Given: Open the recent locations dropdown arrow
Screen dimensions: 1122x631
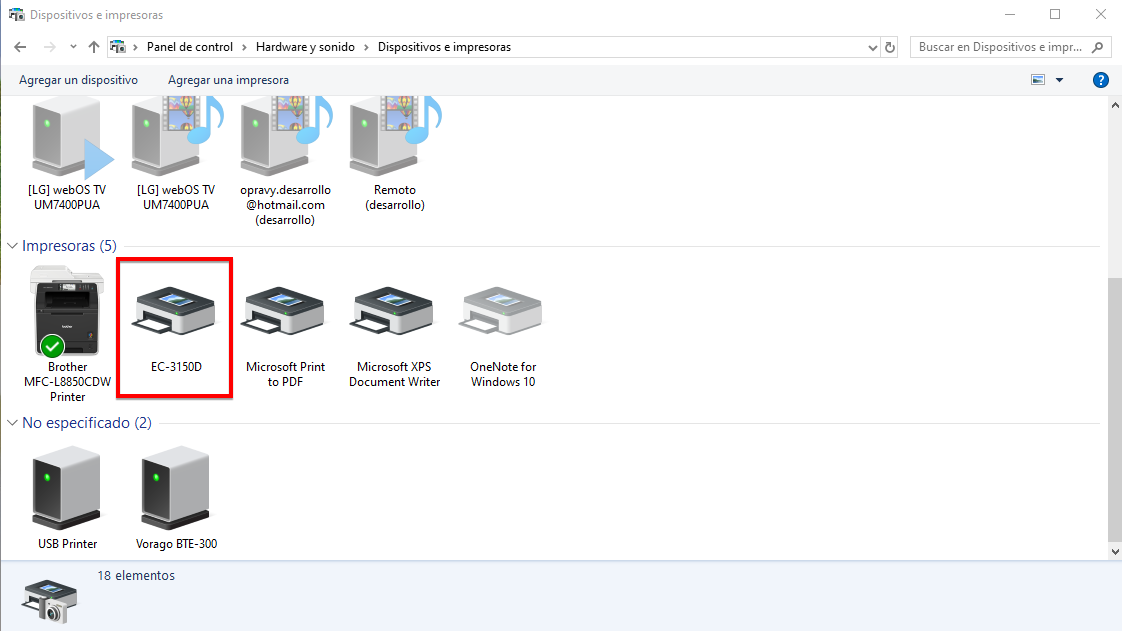Looking at the screenshot, I should [x=73, y=47].
